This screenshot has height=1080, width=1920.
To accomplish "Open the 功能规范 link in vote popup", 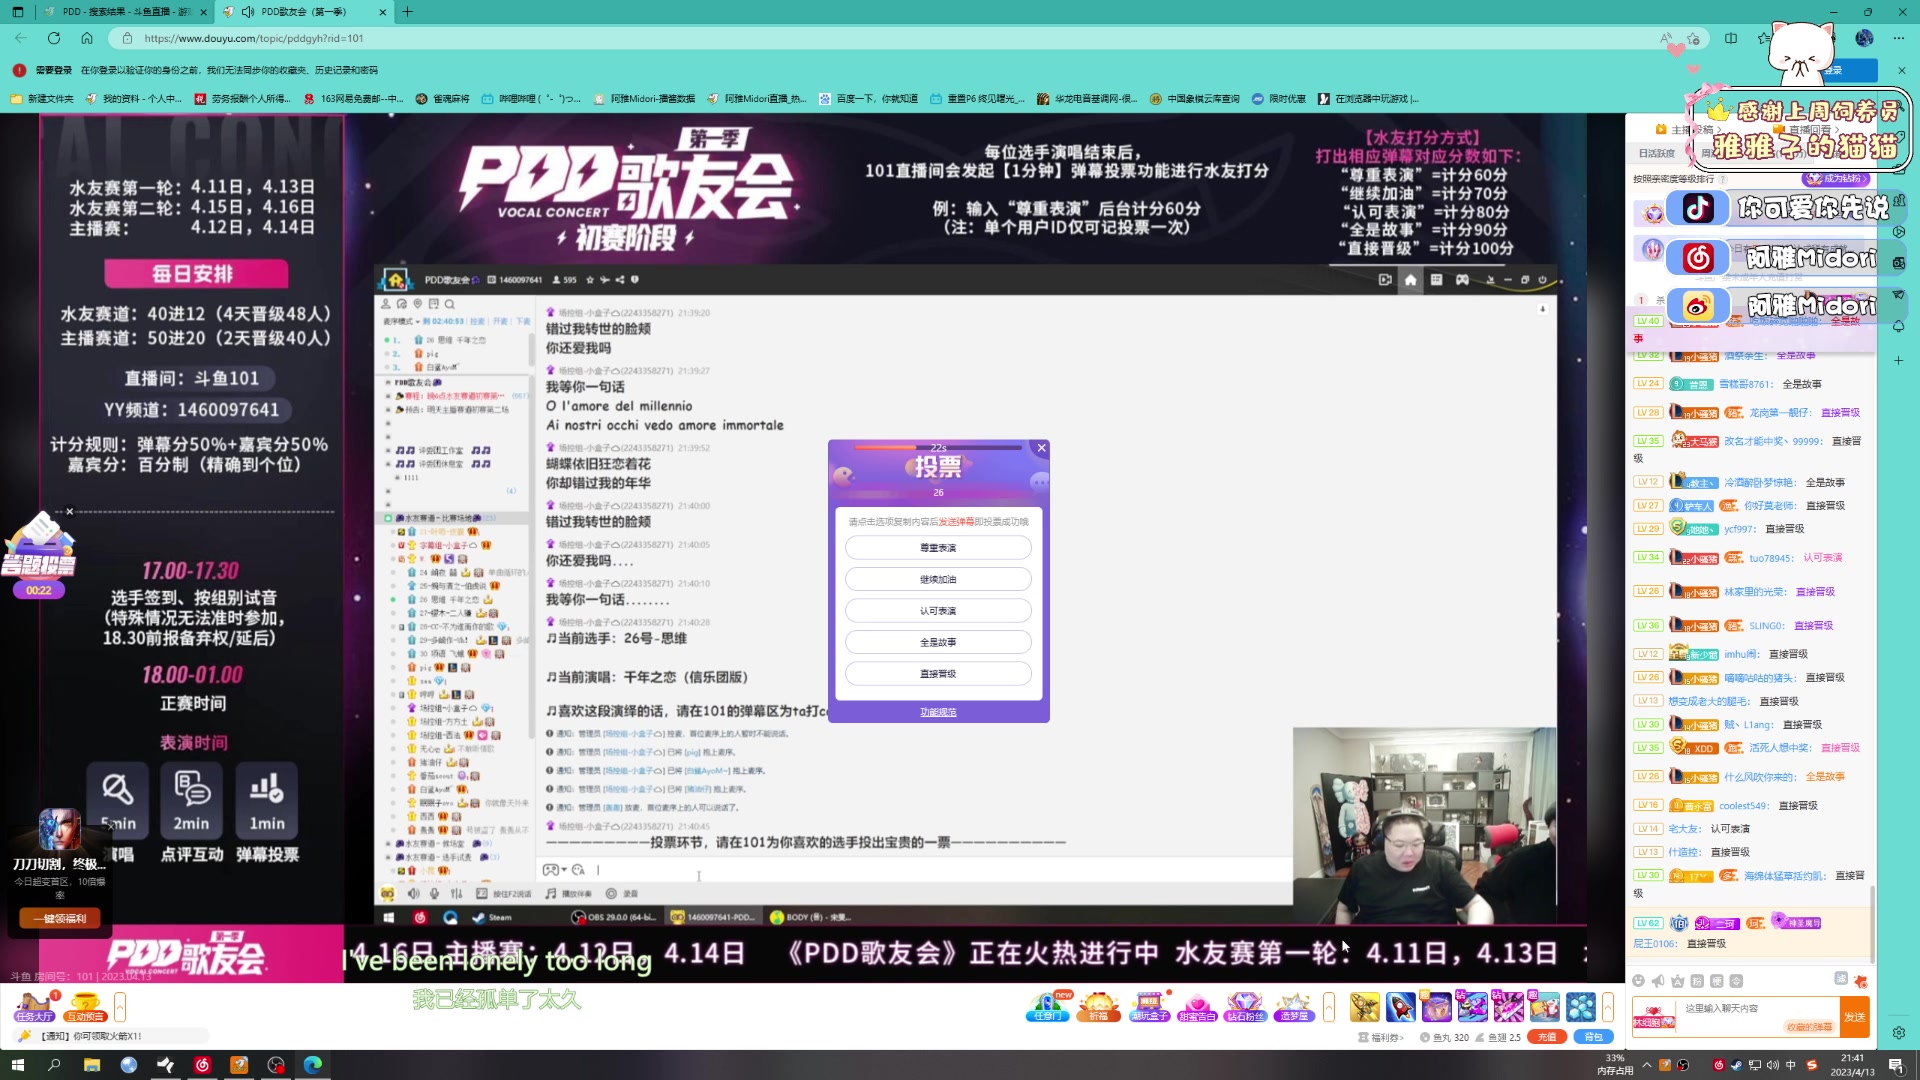I will 938,711.
